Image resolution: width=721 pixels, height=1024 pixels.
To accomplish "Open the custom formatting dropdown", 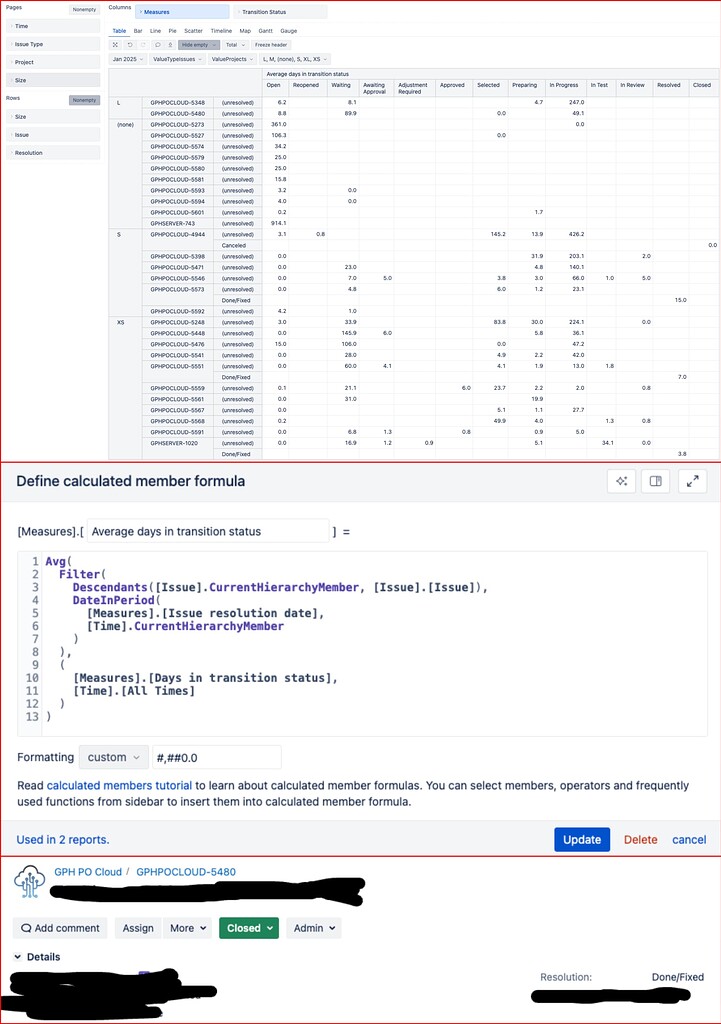I will coord(114,758).
